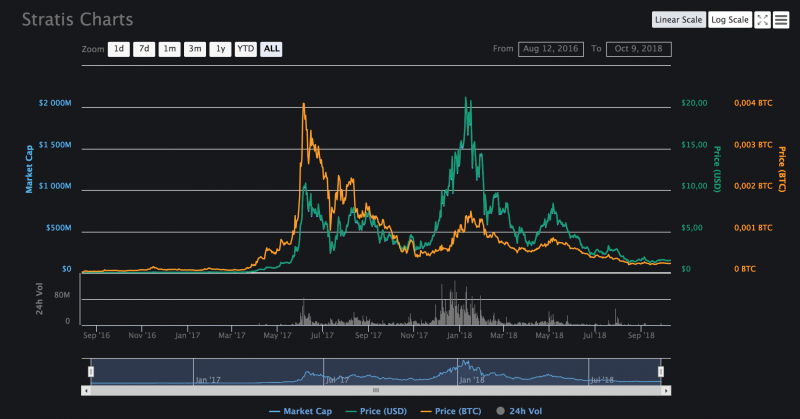Click the $500M market cap axis label

[59, 228]
